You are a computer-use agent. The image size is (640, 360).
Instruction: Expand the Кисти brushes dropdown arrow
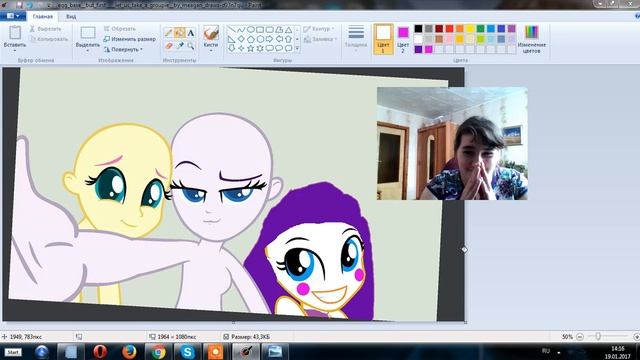click(x=211, y=51)
